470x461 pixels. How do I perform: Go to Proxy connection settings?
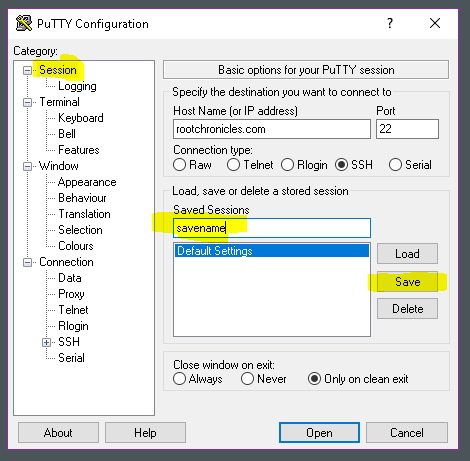[71, 294]
